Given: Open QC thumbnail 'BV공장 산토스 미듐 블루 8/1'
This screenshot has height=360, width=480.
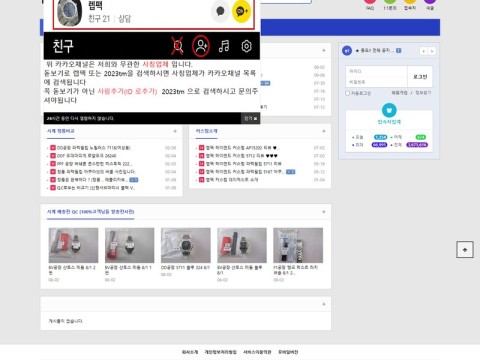Looking at the screenshot, I should coord(242,245).
